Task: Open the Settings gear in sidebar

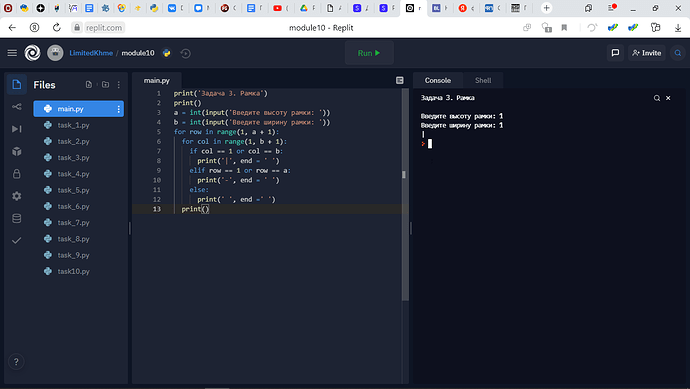Action: point(16,196)
